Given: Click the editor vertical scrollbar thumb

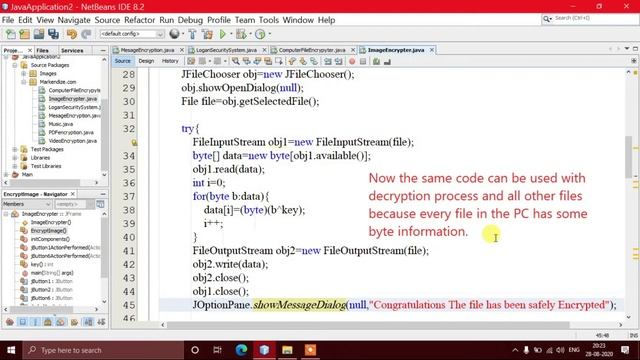Looking at the screenshot, I should [x=628, y=157].
